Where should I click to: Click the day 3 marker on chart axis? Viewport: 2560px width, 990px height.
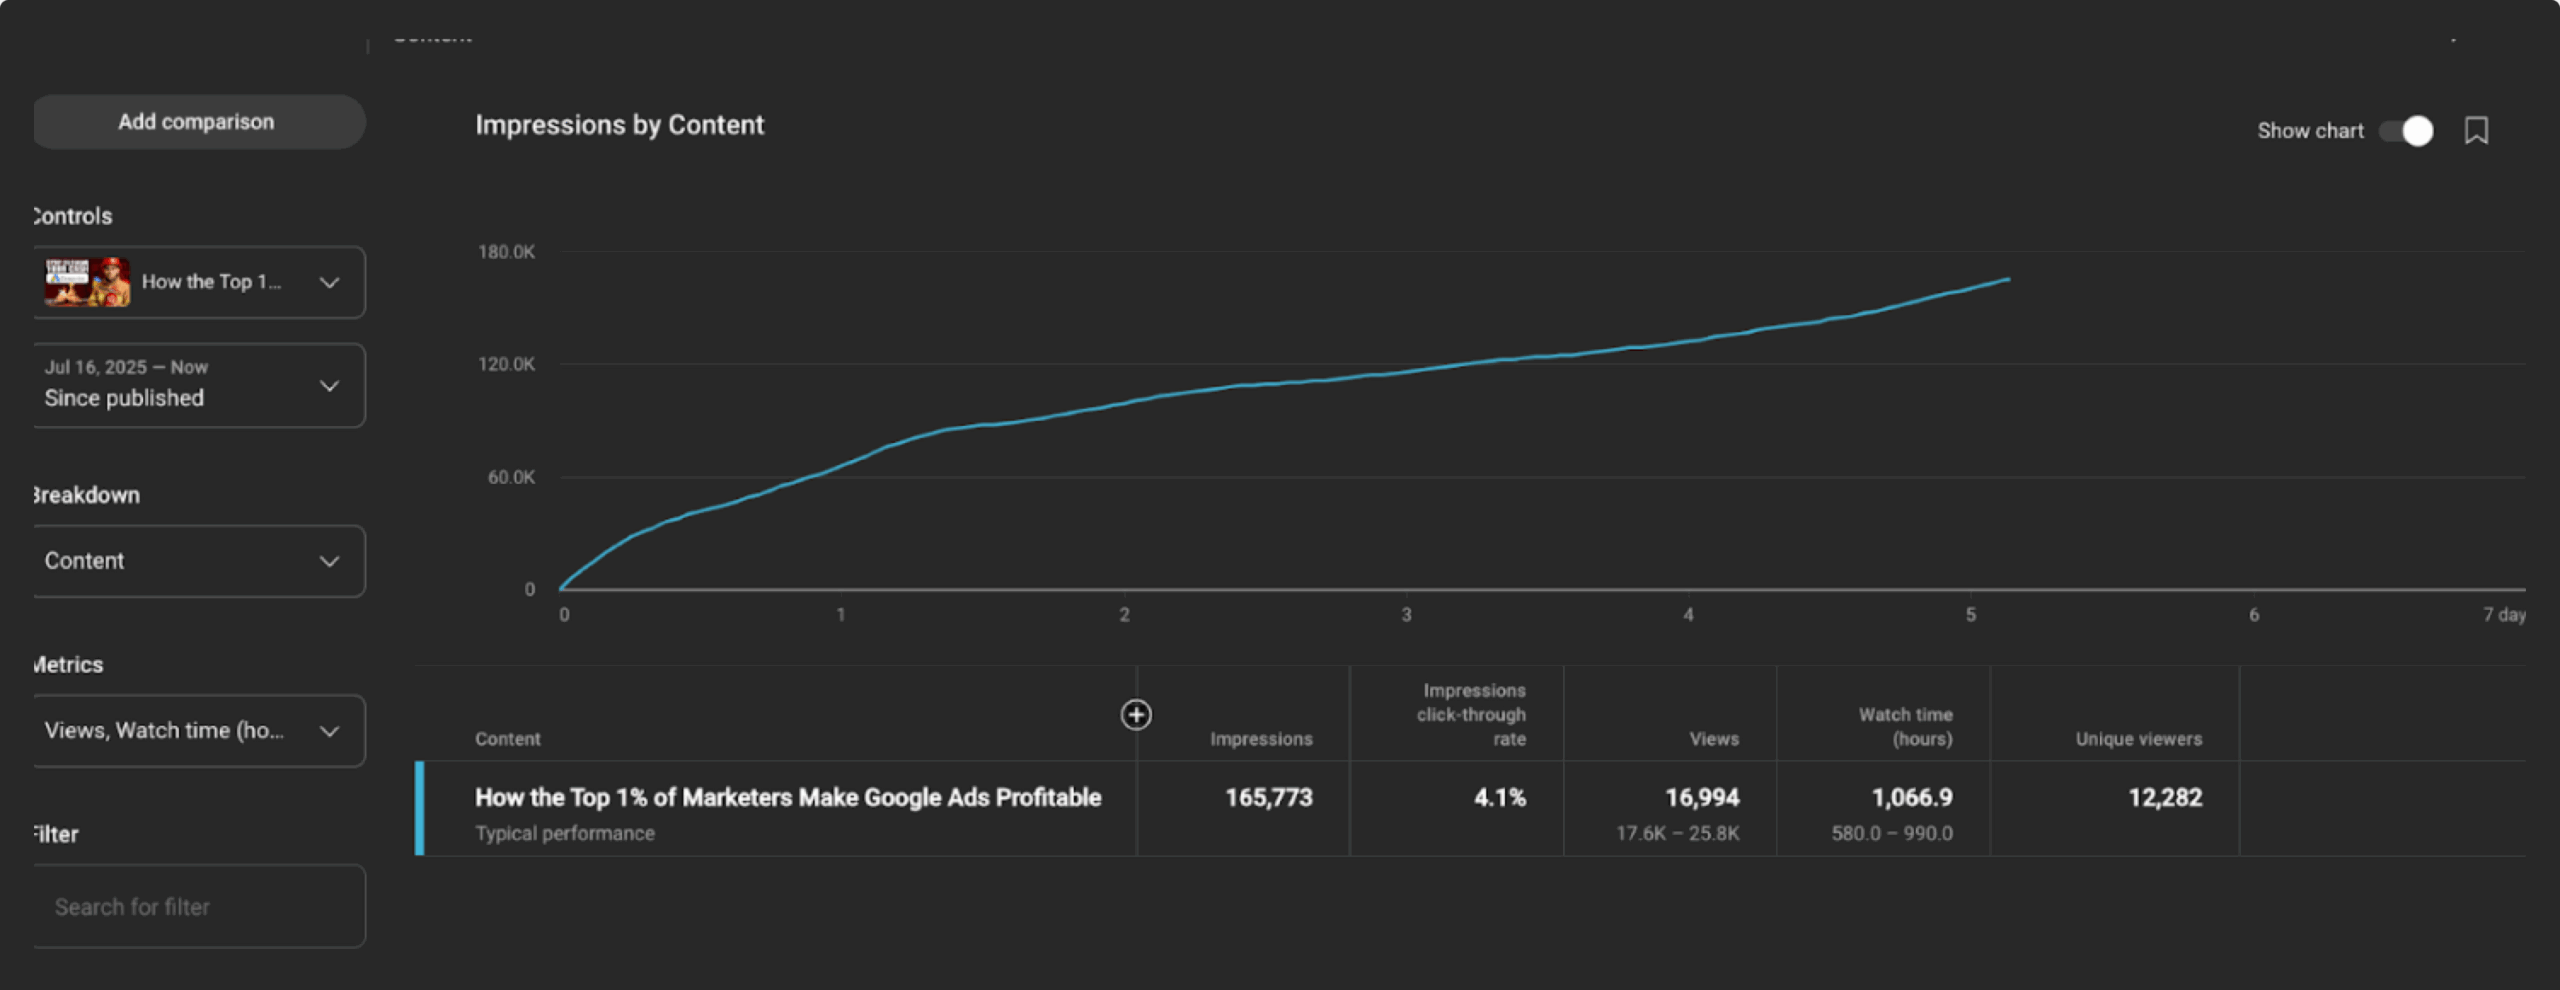[1406, 615]
